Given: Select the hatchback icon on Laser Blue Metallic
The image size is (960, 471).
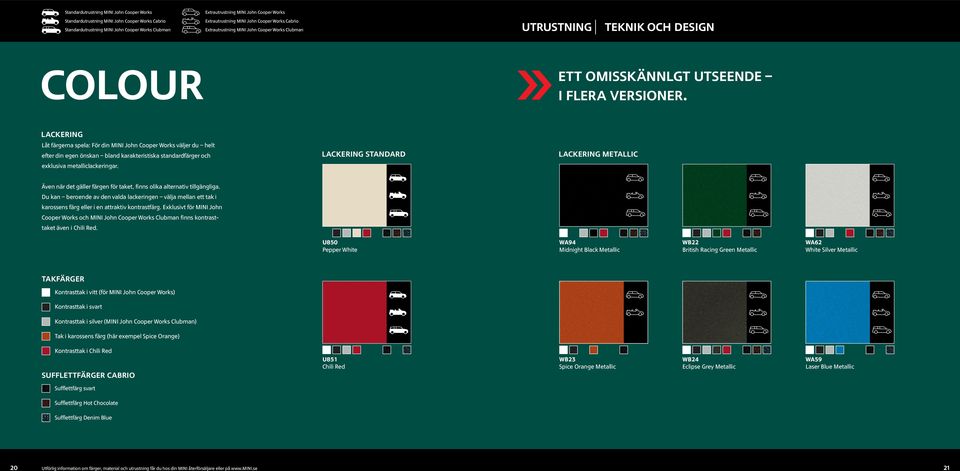Looking at the screenshot, I should [x=881, y=295].
